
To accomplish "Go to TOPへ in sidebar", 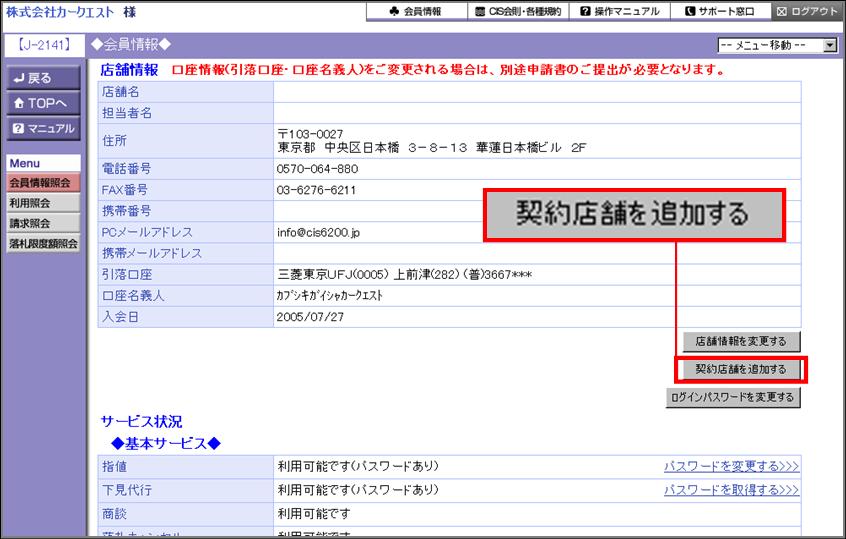I will (44, 103).
